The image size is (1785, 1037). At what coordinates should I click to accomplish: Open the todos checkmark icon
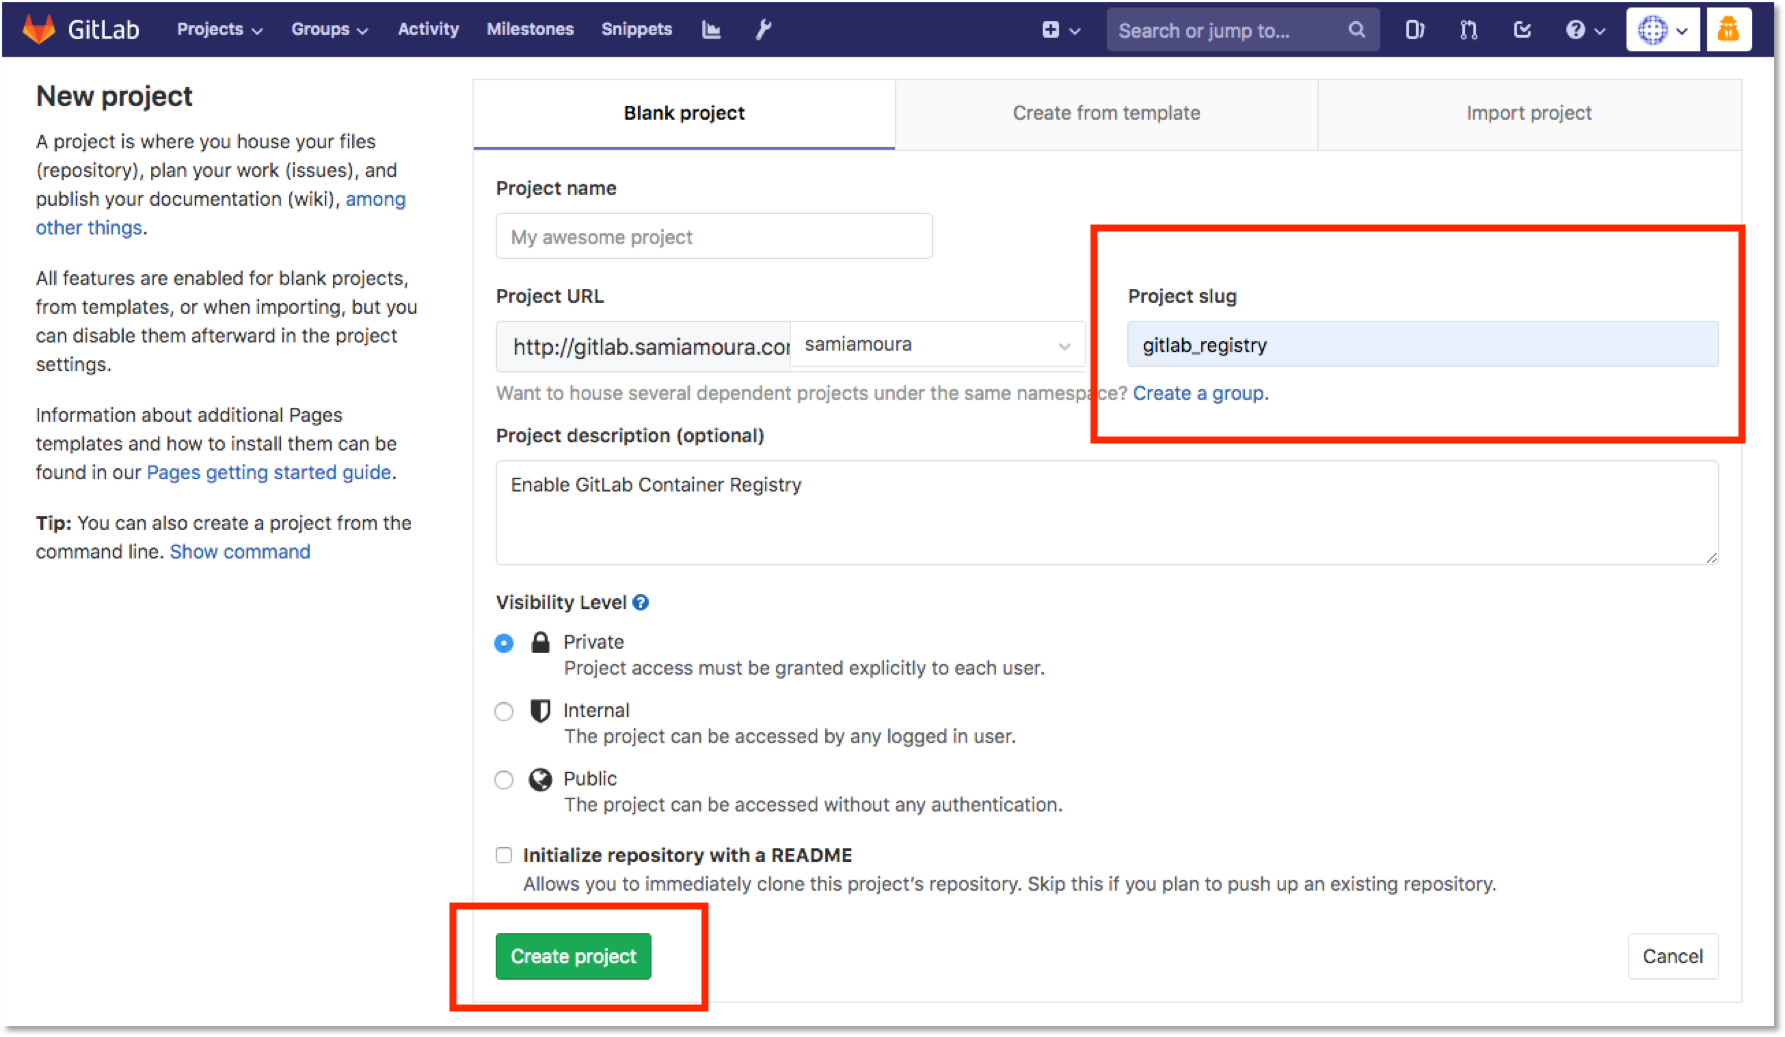(1521, 29)
